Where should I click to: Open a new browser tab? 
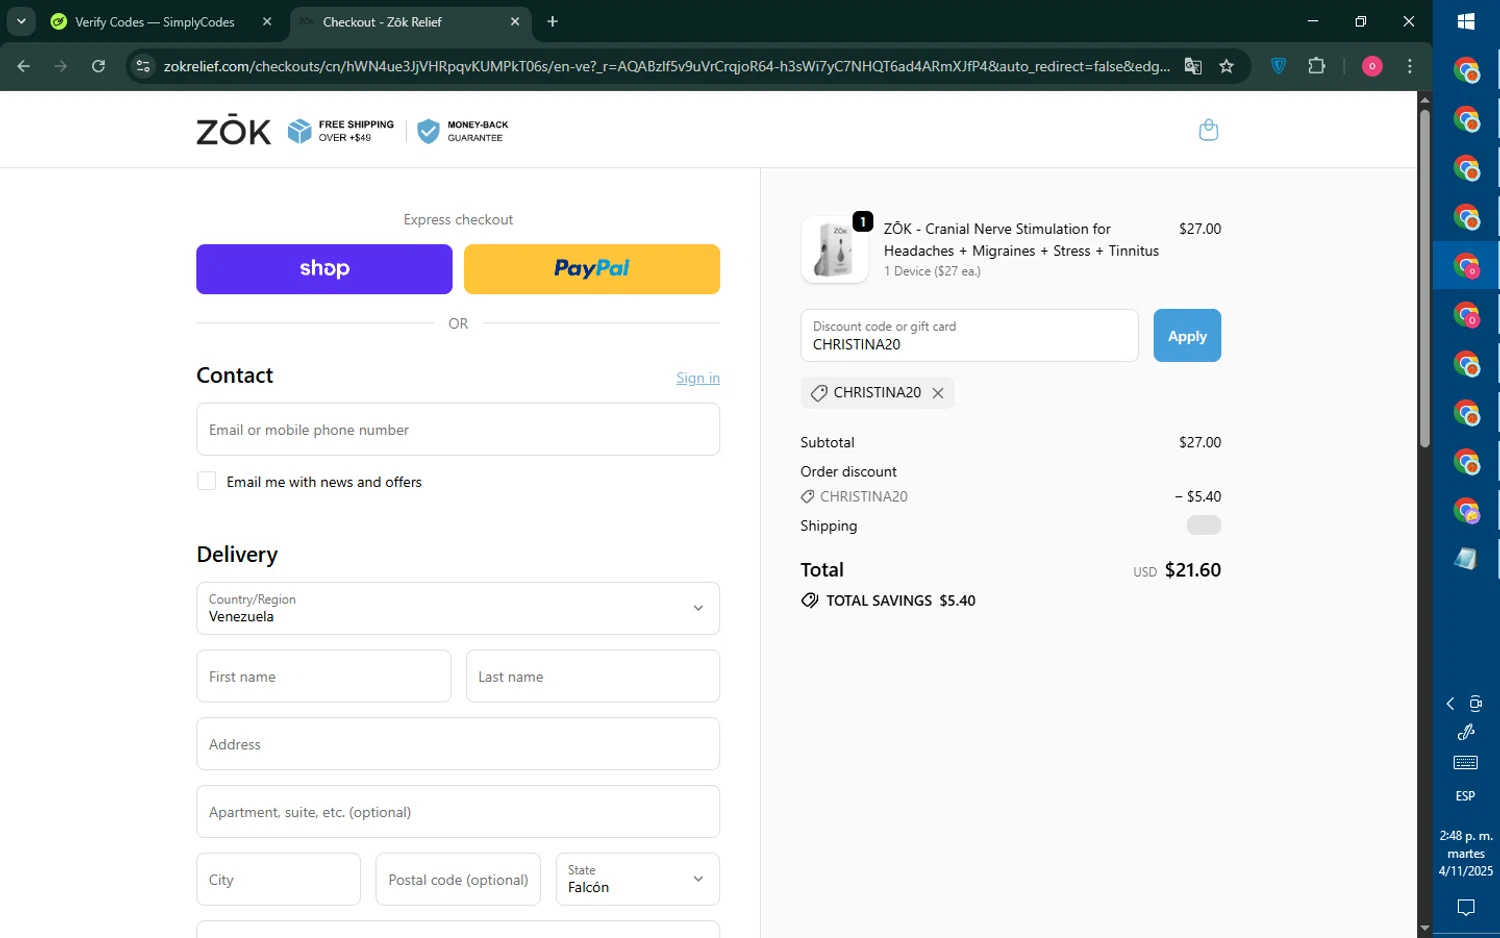point(552,21)
